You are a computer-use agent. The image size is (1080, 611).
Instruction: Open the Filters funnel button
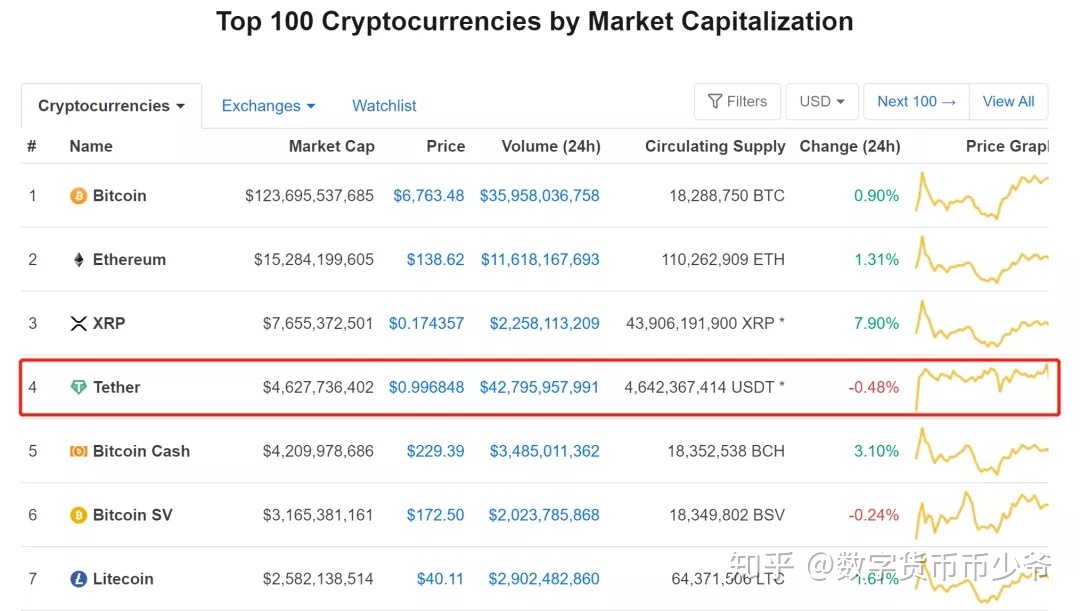[x=737, y=102]
